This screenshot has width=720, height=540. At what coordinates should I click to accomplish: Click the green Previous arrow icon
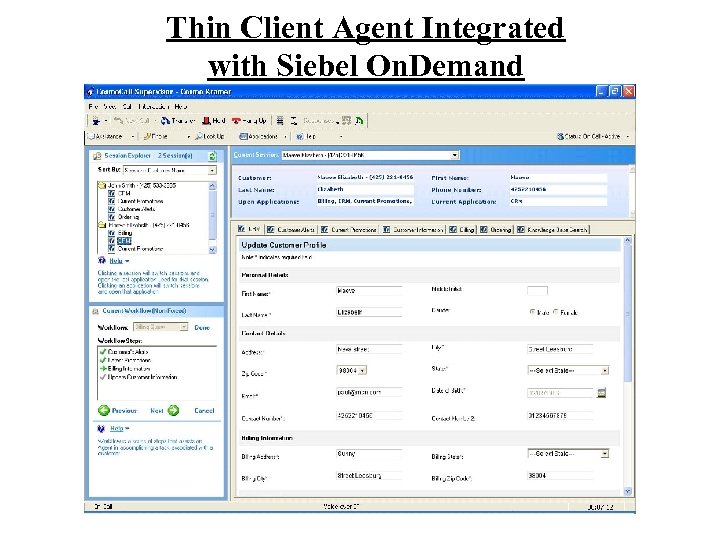(104, 411)
